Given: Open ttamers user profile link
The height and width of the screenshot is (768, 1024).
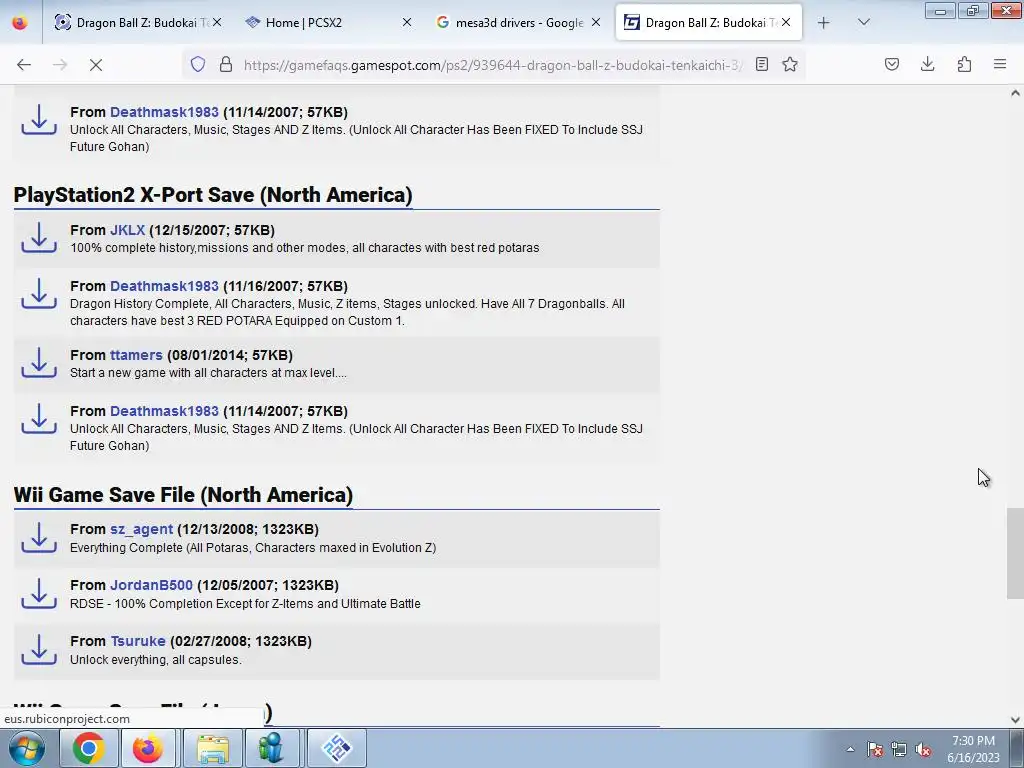Looking at the screenshot, I should coord(136,355).
